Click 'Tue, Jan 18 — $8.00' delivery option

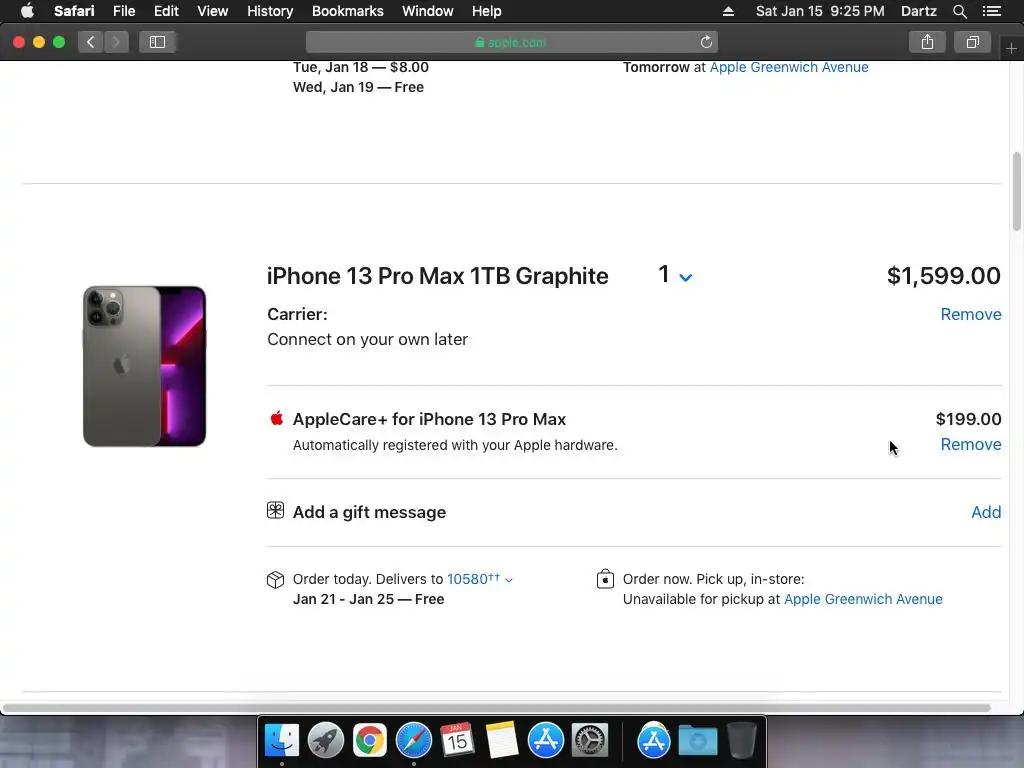[x=360, y=67]
